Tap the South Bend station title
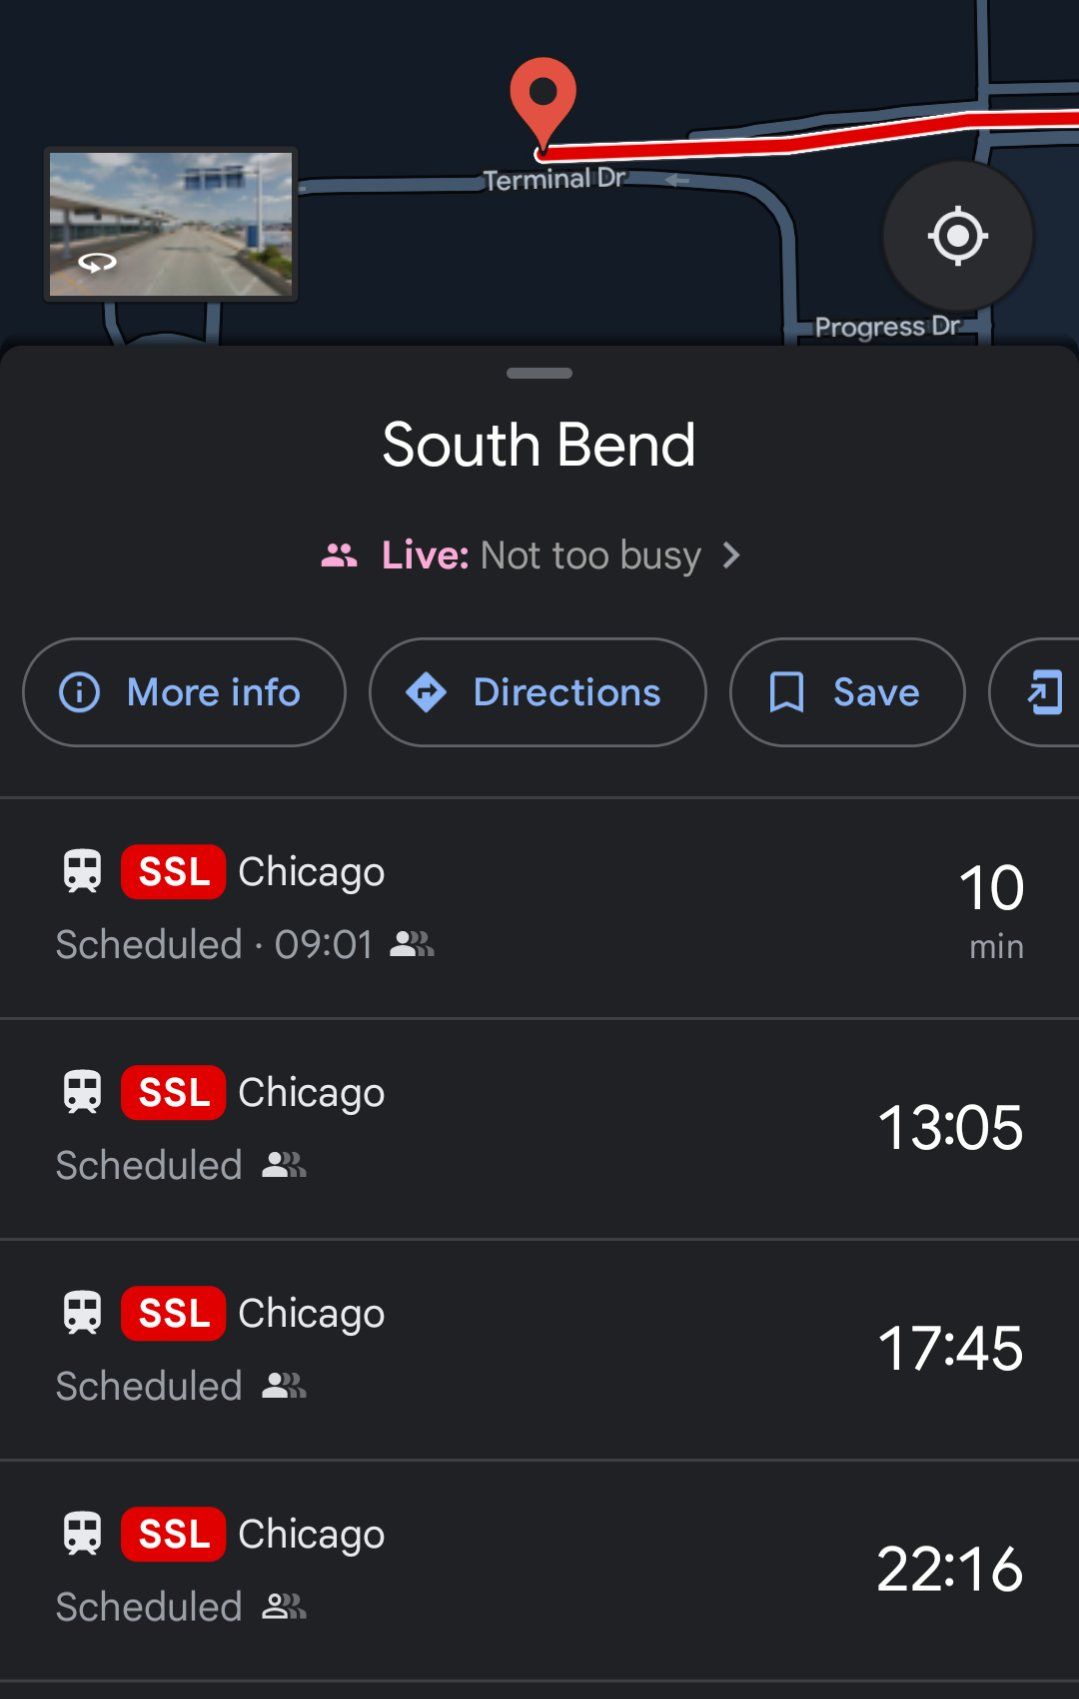The image size is (1079, 1699). [x=539, y=445]
